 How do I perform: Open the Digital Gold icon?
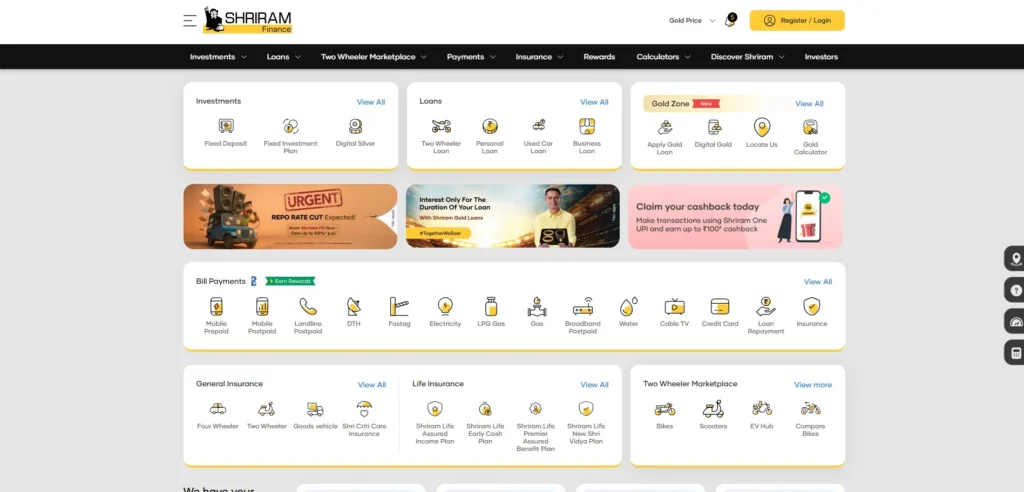click(x=714, y=127)
